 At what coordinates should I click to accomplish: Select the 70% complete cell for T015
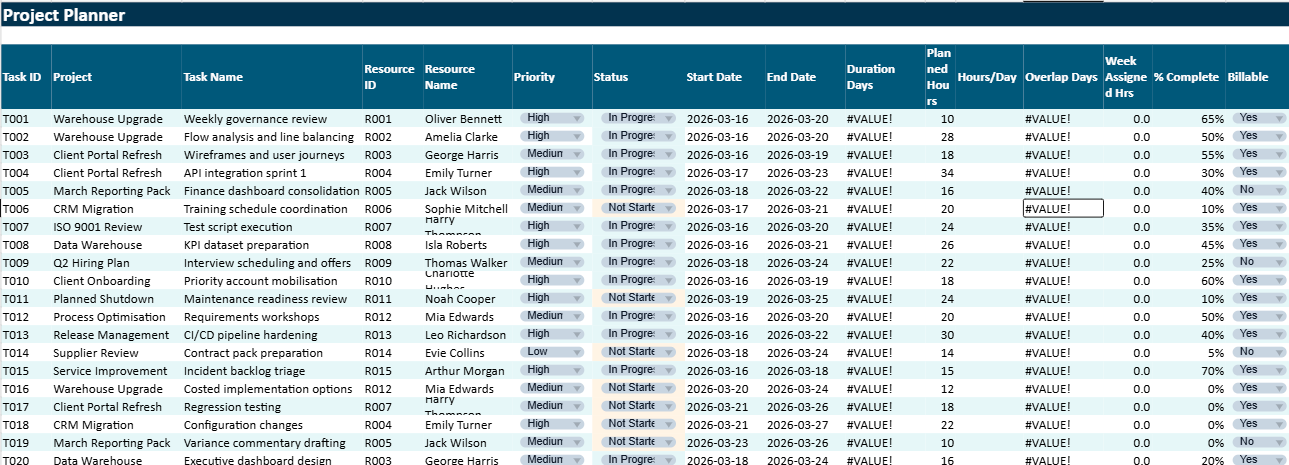pos(1186,371)
